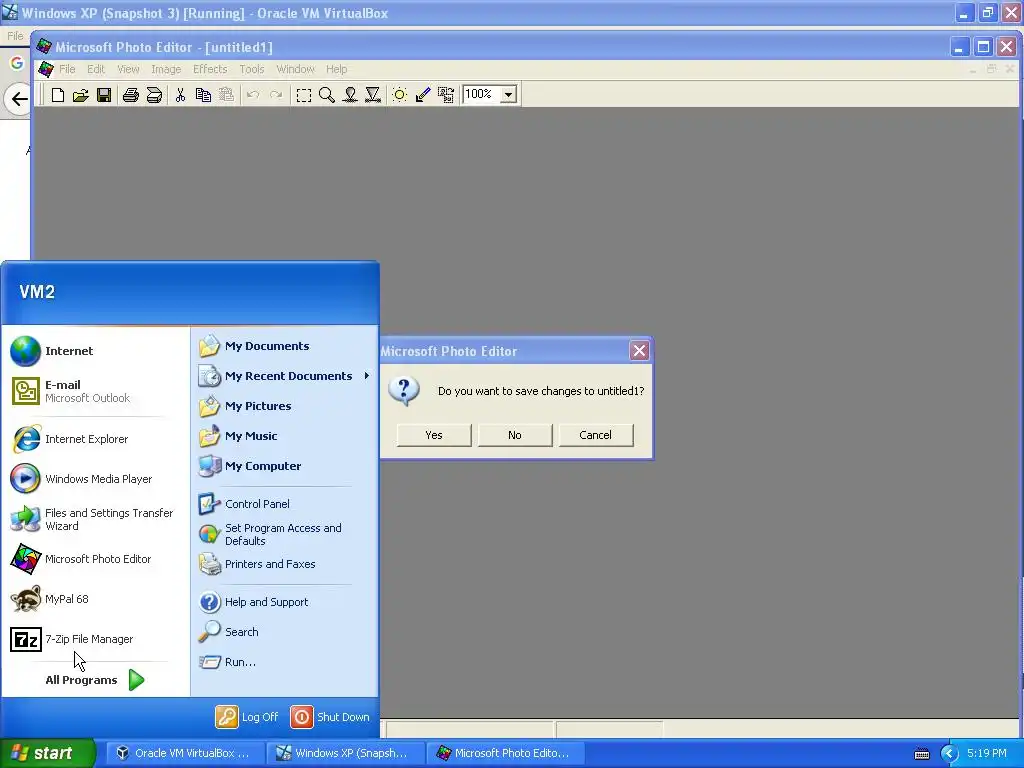Screen dimensions: 1024x768
Task: Click the Copy toolbar icon
Action: [x=203, y=95]
